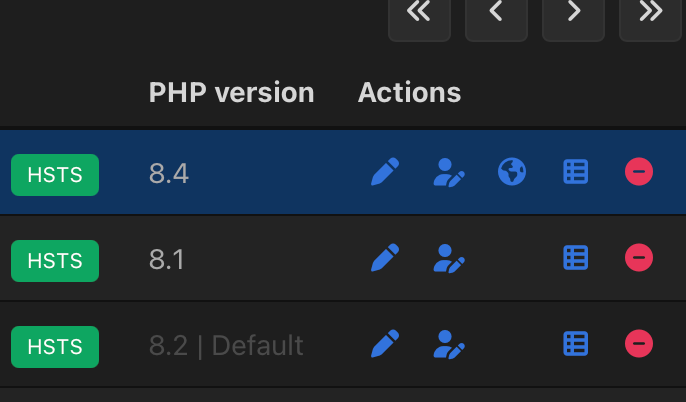Go to the first page with double-left arrows

click(x=419, y=14)
